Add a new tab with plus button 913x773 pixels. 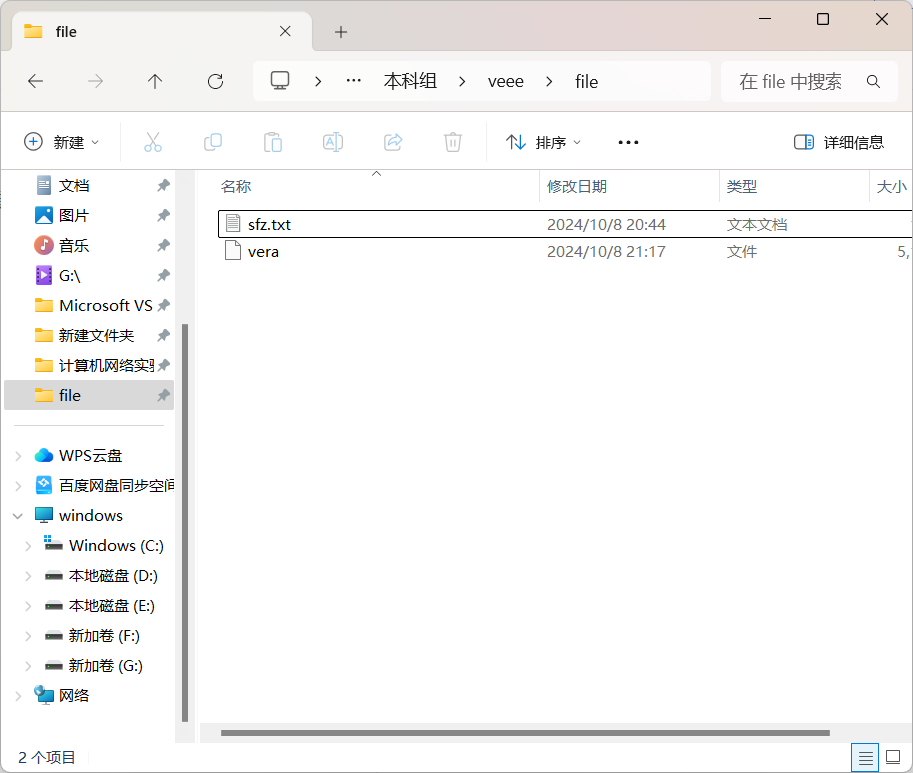(341, 32)
